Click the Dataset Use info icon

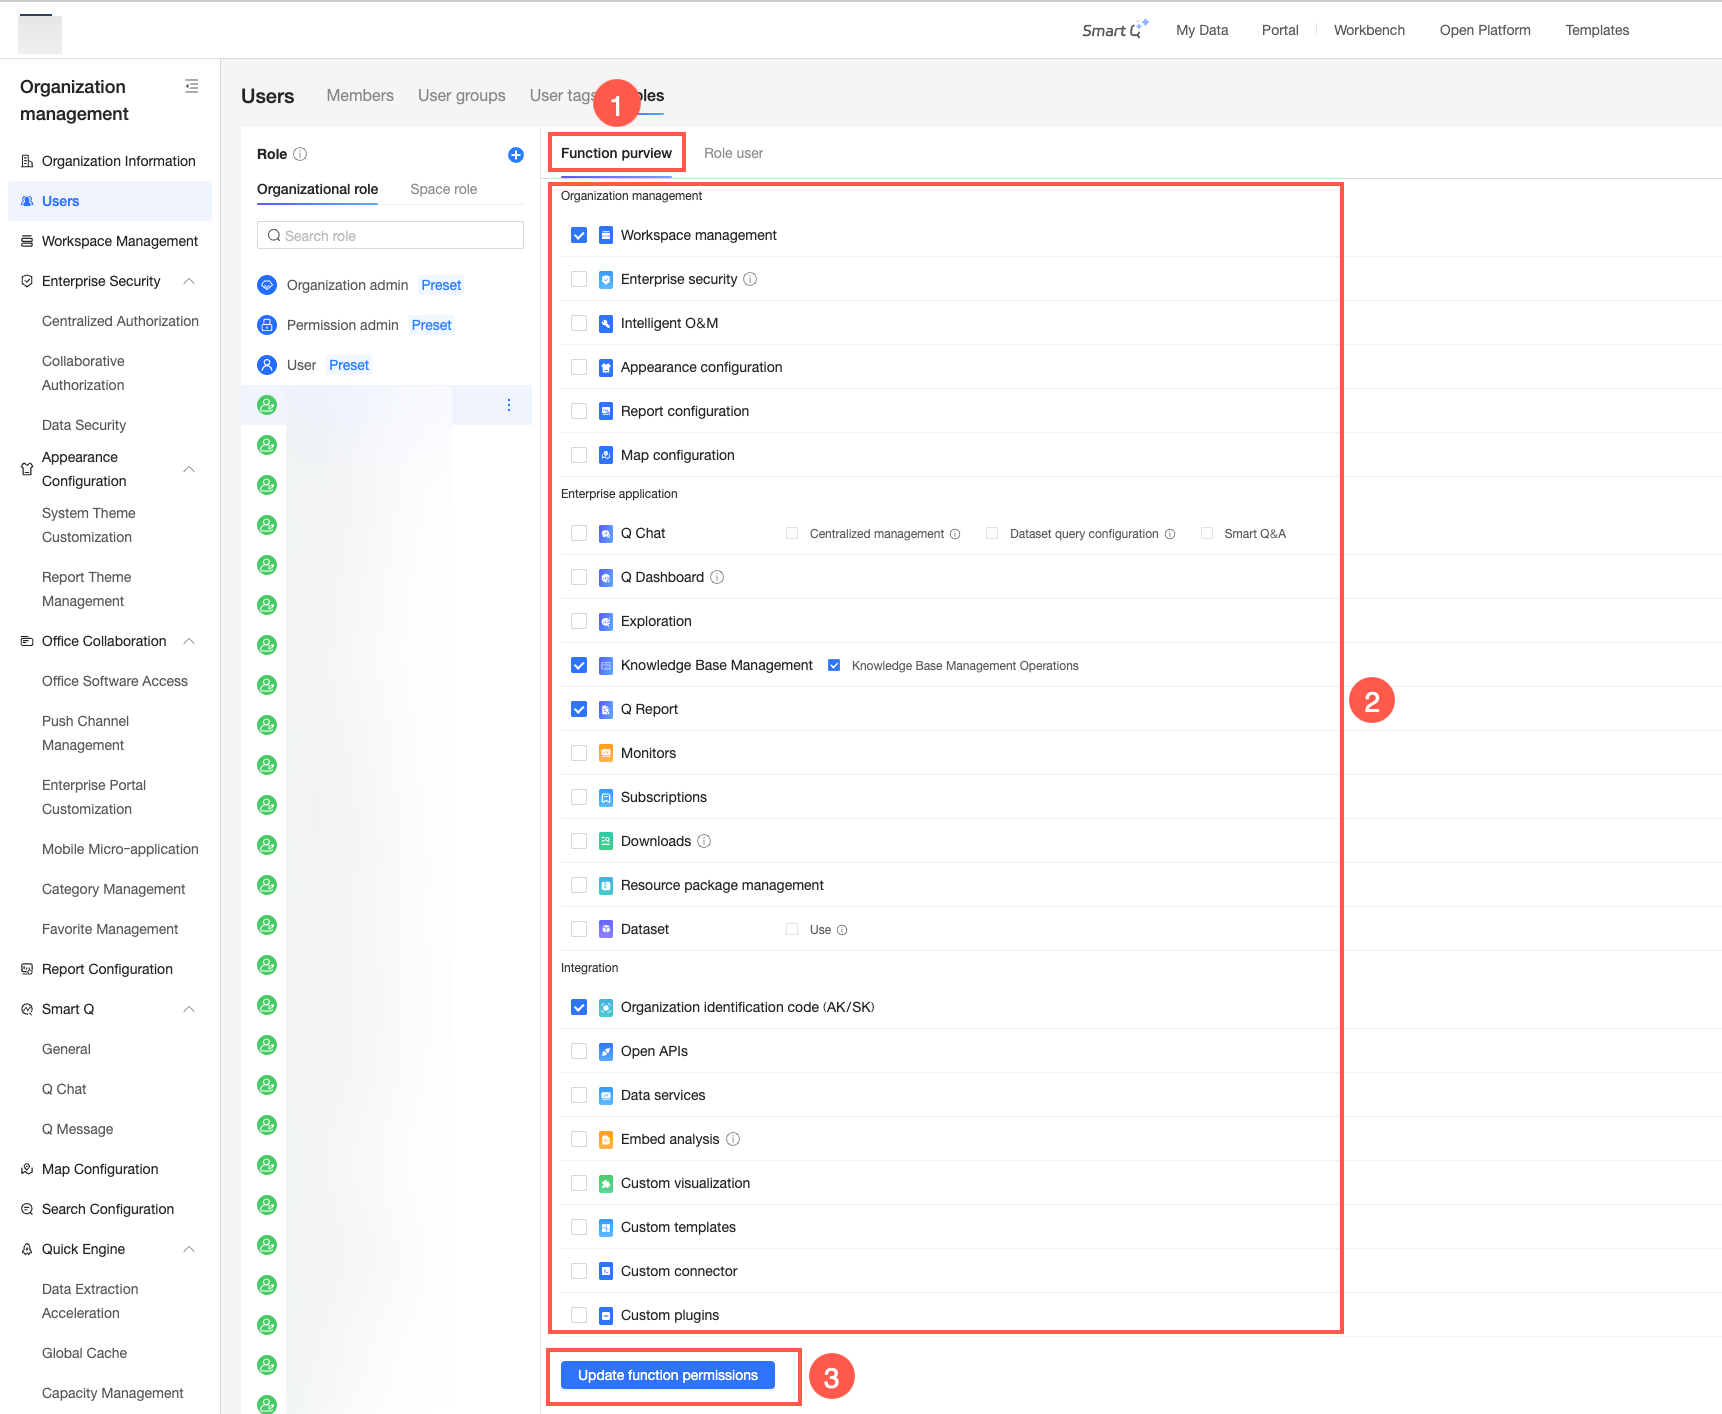click(x=842, y=930)
